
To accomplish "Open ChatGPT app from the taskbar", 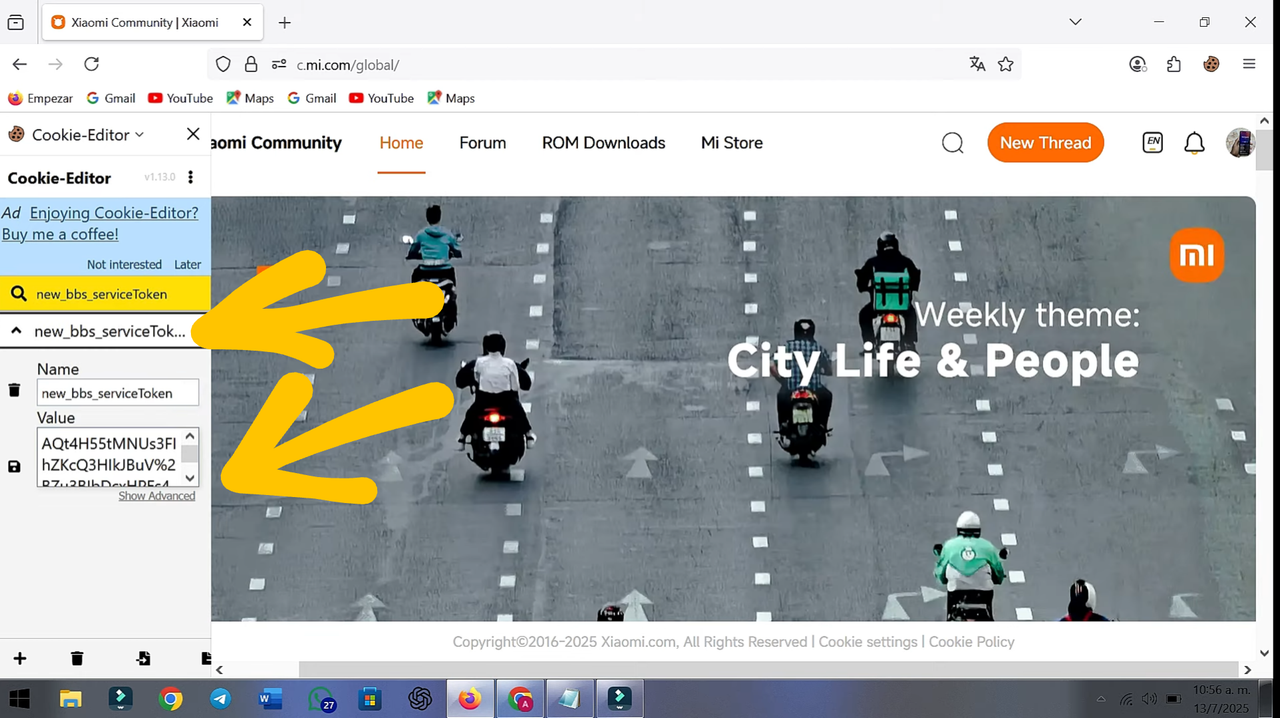I will 420,699.
